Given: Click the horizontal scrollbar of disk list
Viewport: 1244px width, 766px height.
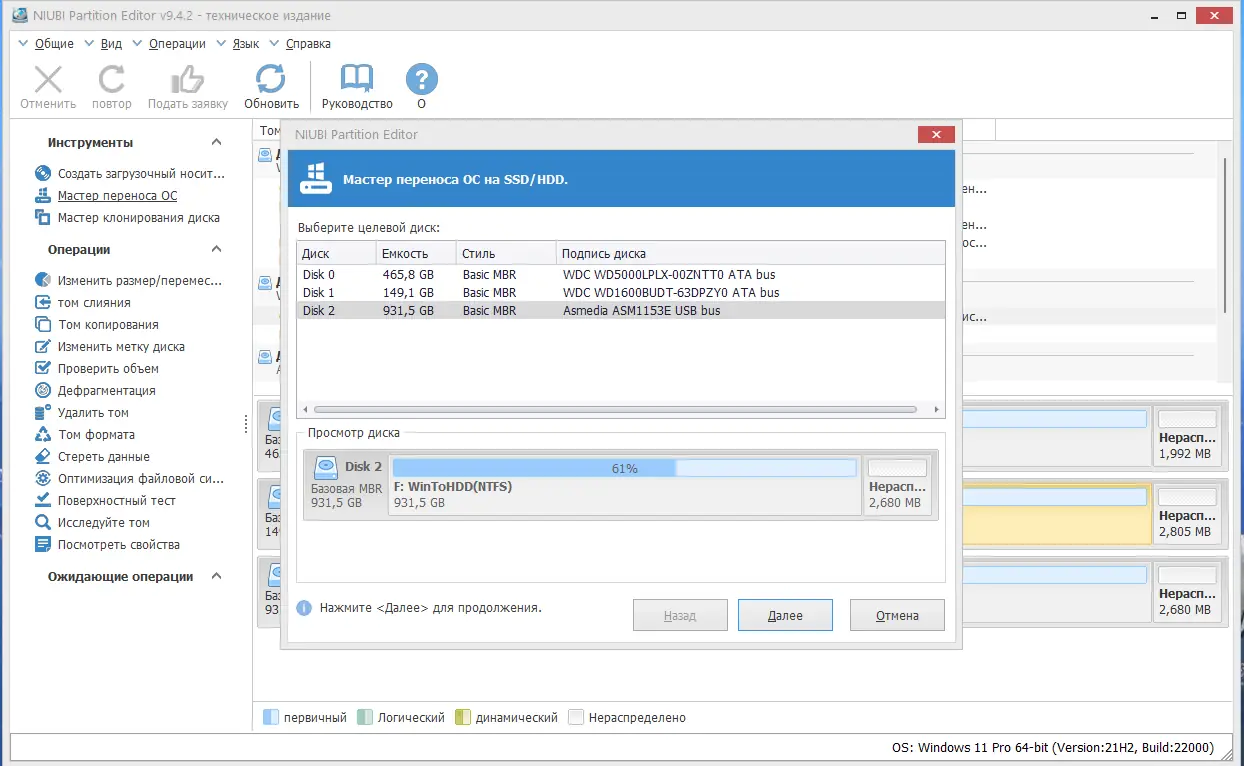Looking at the screenshot, I should [615, 410].
